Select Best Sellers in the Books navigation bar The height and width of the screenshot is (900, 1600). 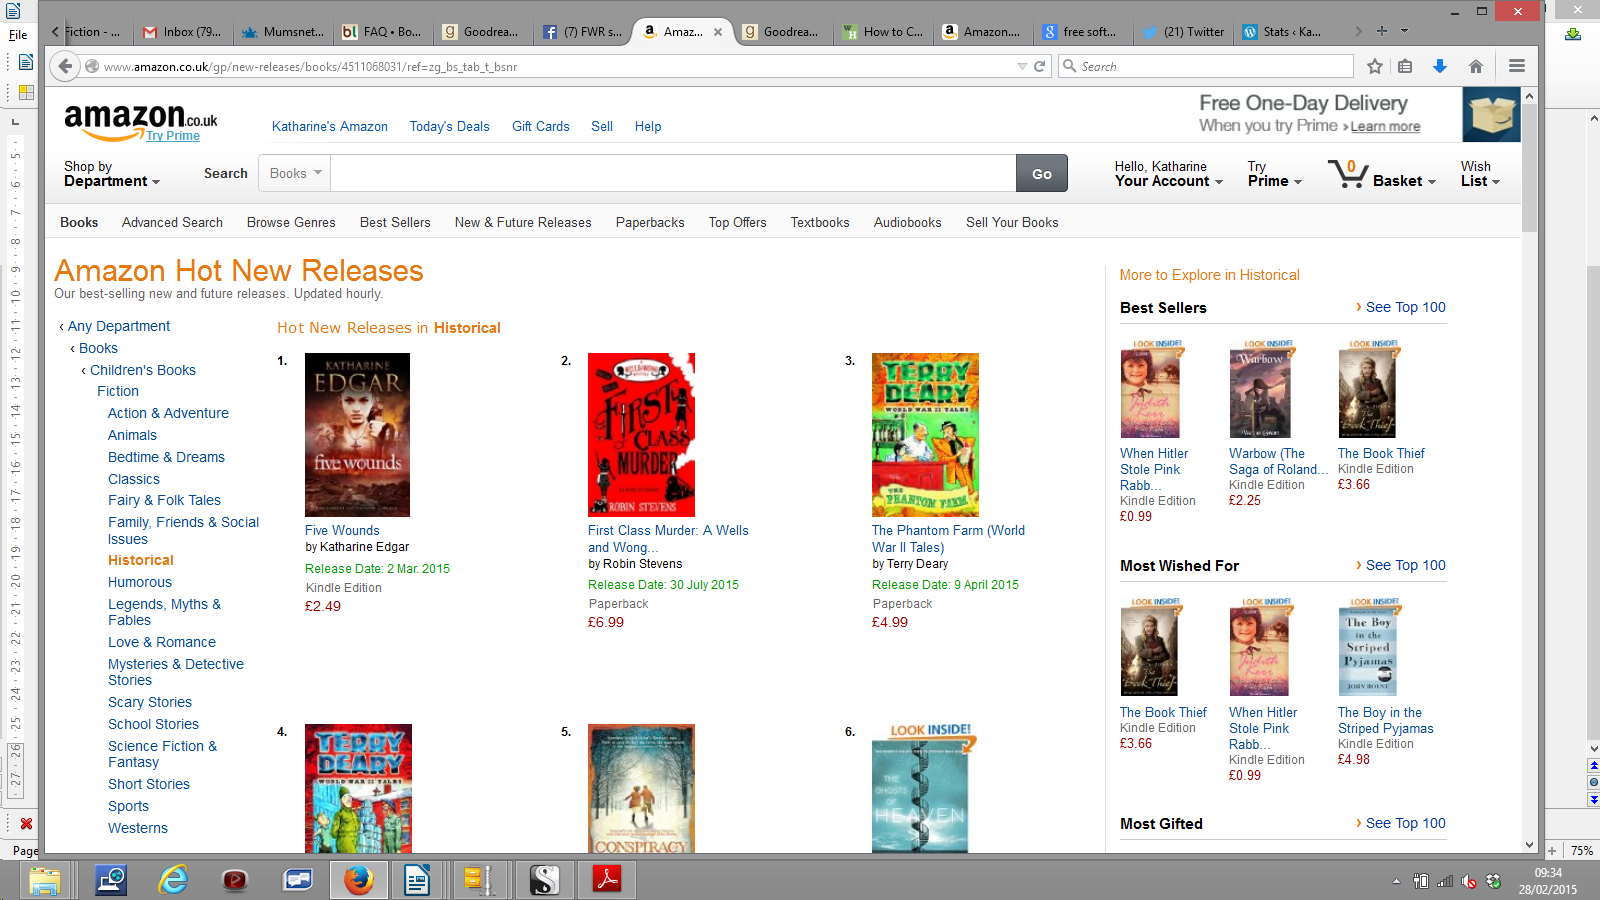coord(395,222)
